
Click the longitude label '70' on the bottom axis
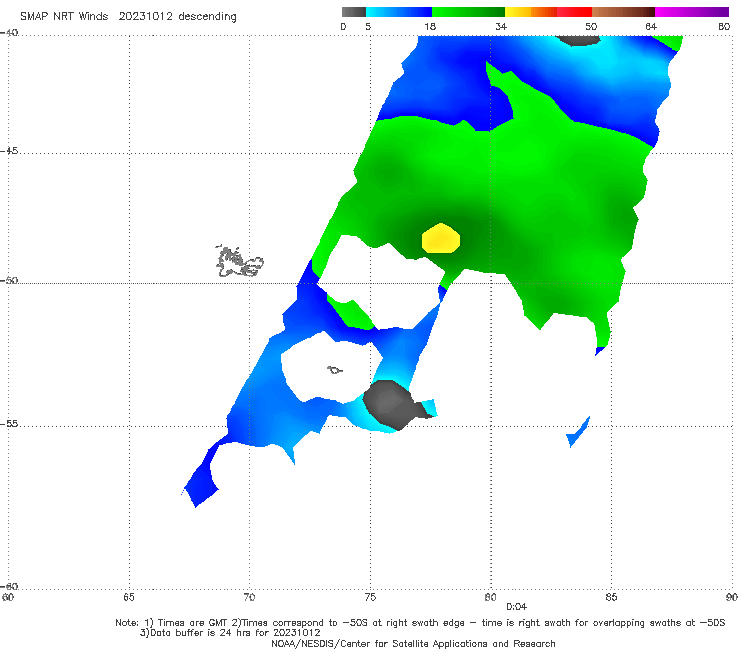(x=249, y=598)
